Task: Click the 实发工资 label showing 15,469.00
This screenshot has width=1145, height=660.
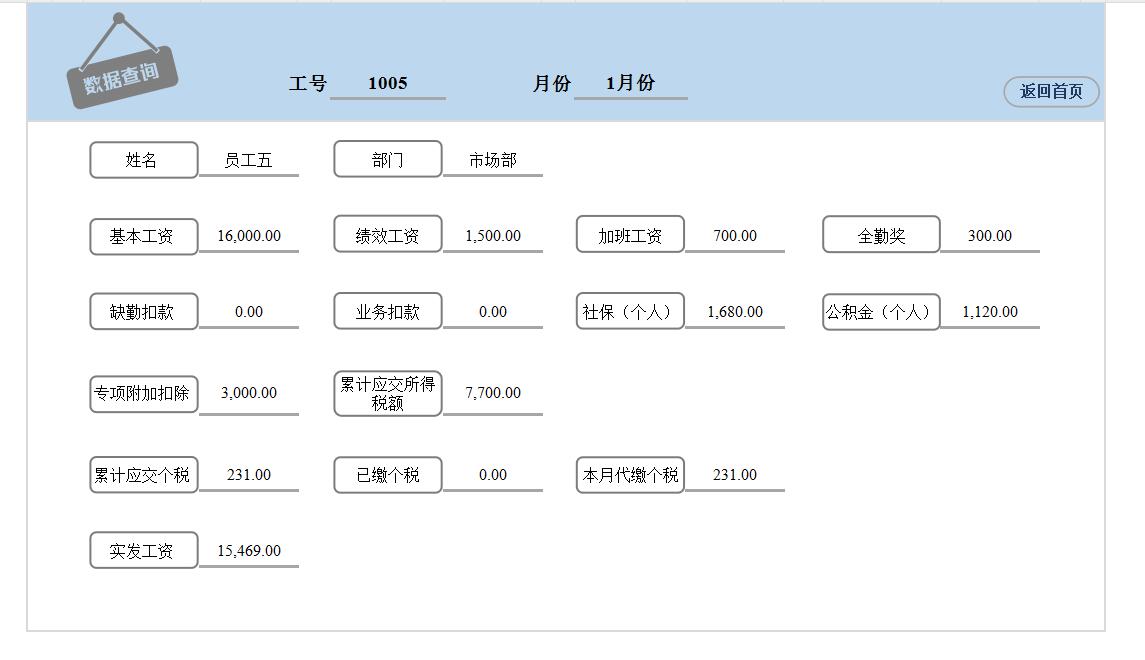Action: click(143, 550)
